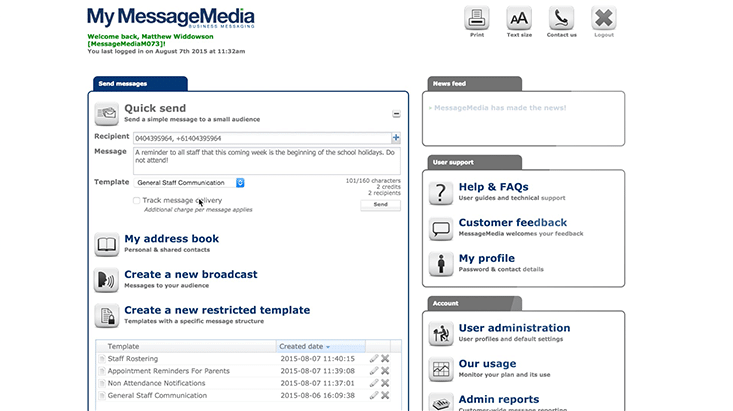
Task: Collapse the Quick send section
Action: pyautogui.click(x=396, y=114)
